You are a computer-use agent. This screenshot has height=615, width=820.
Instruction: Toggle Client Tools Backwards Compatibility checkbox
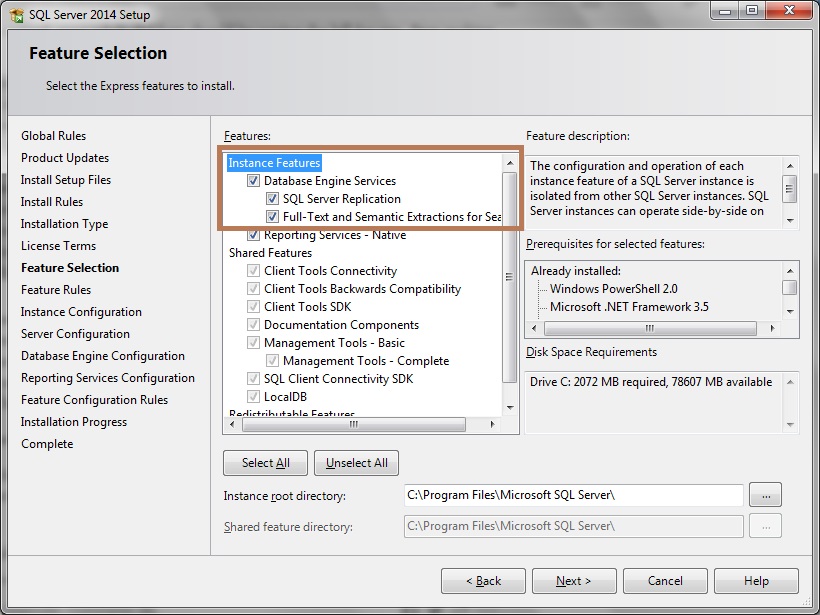click(x=253, y=289)
